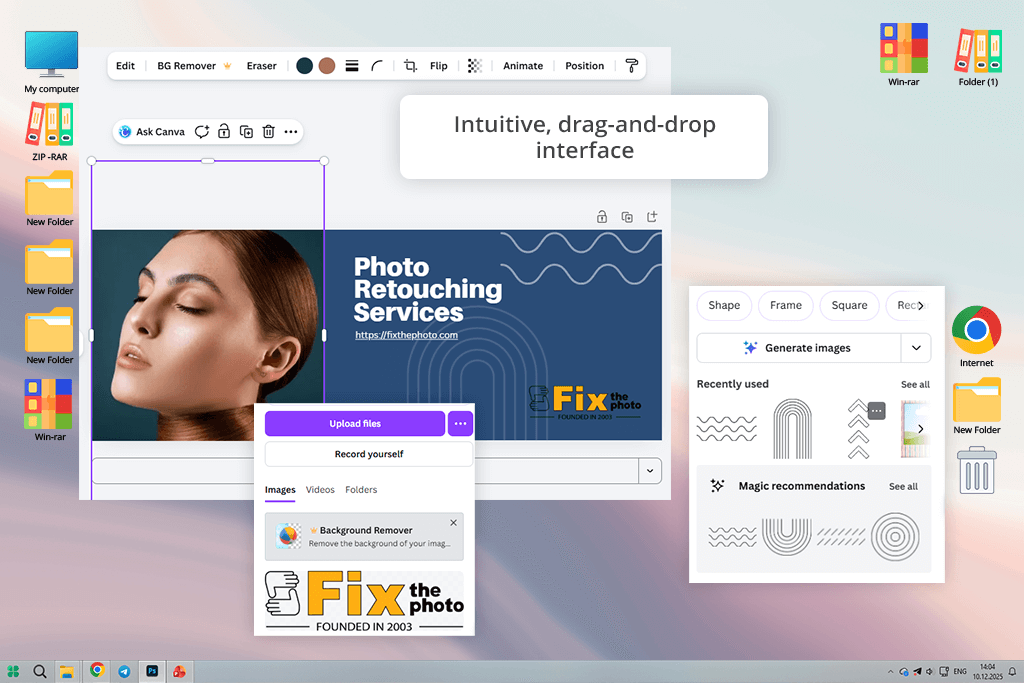
Task: Open File Explorer from the taskbar
Action: click(x=67, y=671)
